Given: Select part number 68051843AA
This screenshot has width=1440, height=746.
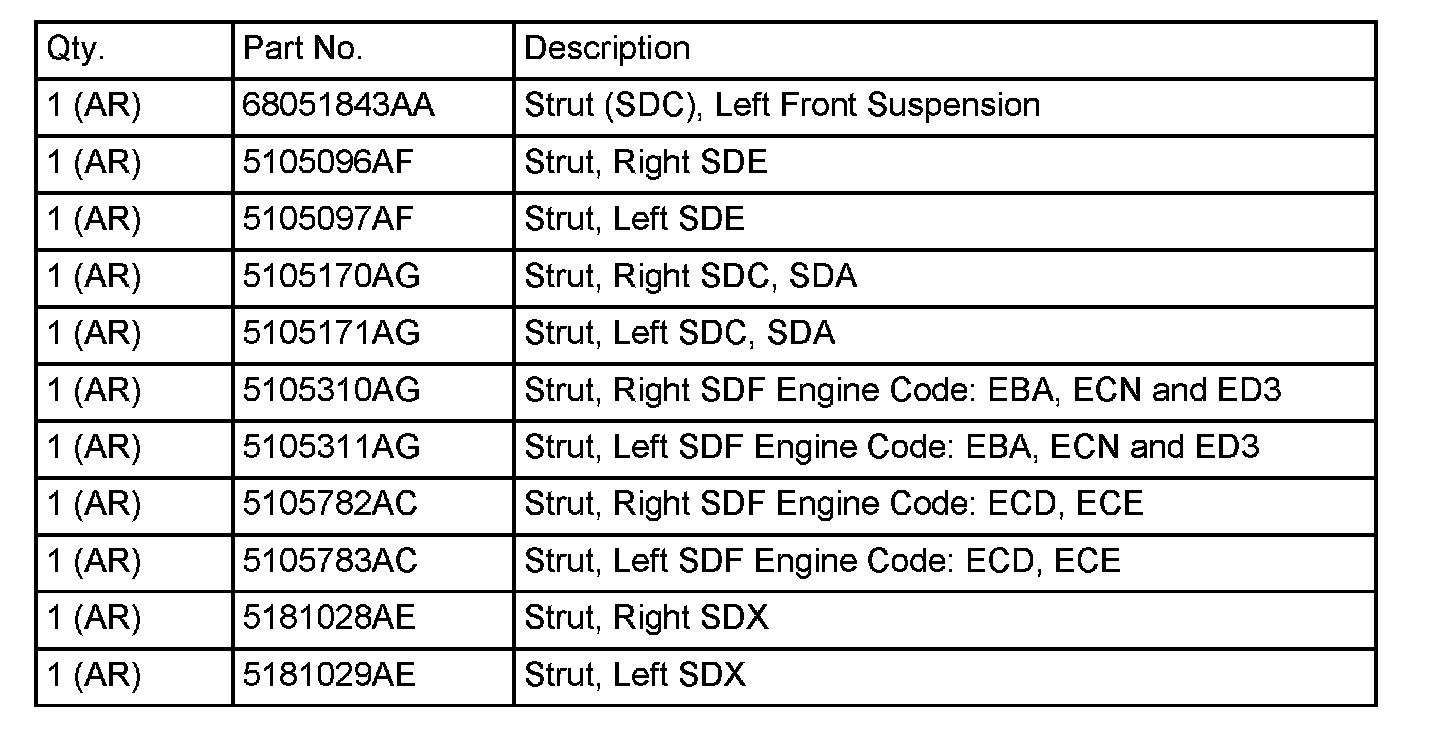Looking at the screenshot, I should point(339,105).
